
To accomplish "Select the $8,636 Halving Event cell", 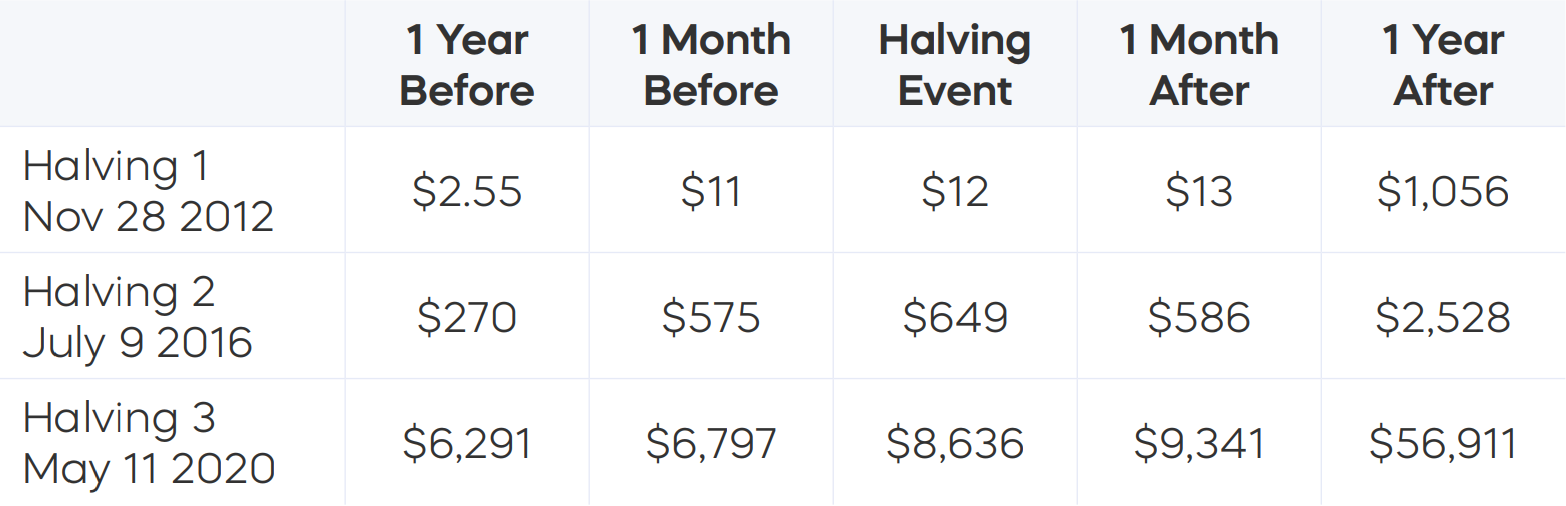I will 955,444.
